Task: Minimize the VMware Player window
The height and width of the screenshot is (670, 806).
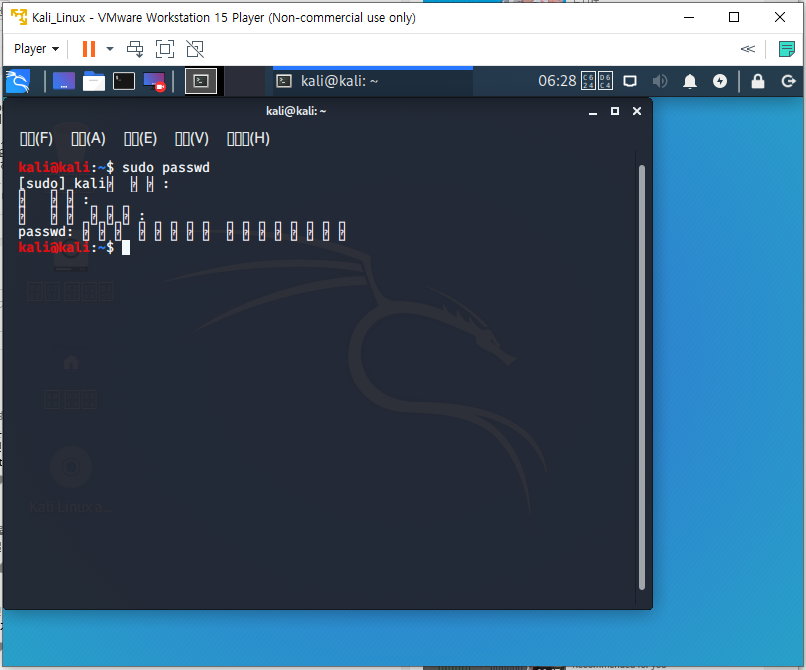Action: pos(689,17)
